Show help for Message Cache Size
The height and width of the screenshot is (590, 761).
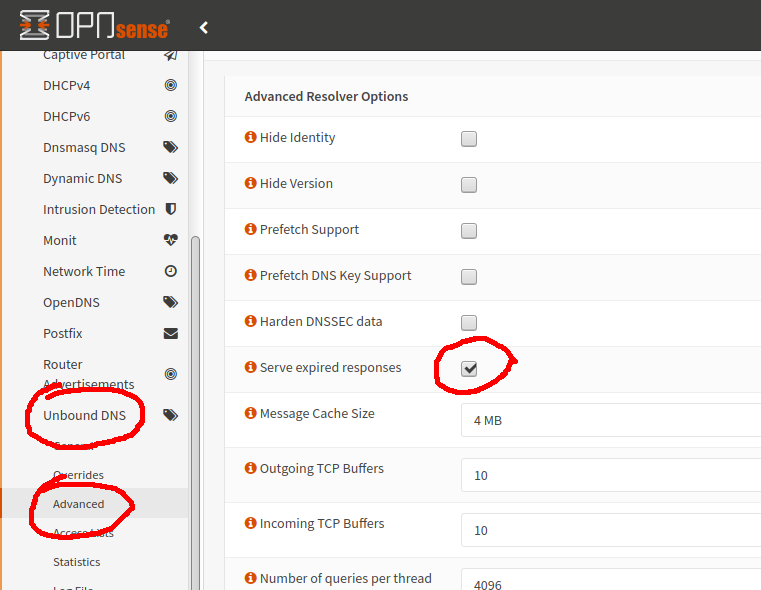click(x=250, y=413)
